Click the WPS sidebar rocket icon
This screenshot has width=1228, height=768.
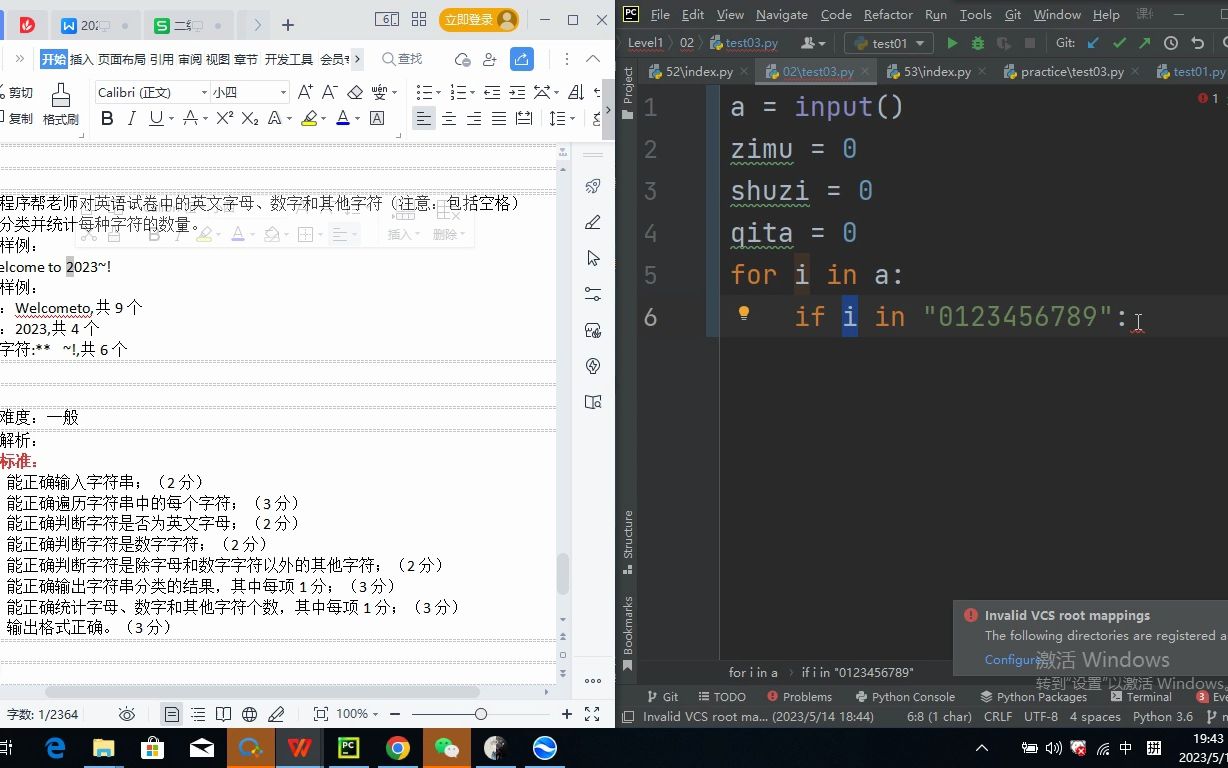click(593, 186)
